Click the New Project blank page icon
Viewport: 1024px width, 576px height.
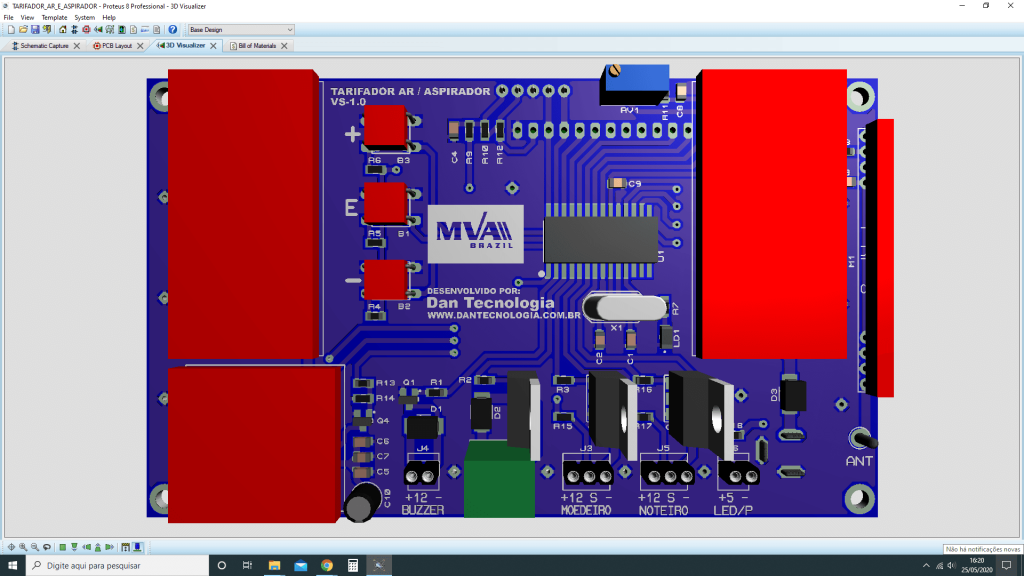coord(10,30)
